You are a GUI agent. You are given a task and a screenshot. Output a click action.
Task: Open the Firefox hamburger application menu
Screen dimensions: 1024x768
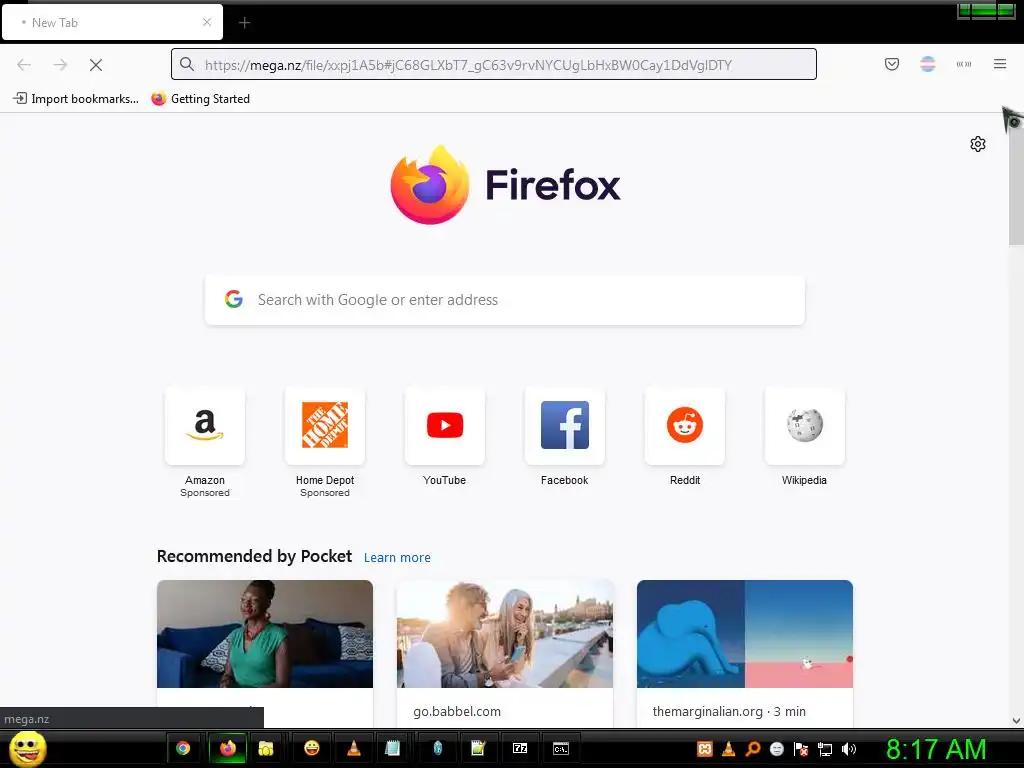pos(1000,64)
